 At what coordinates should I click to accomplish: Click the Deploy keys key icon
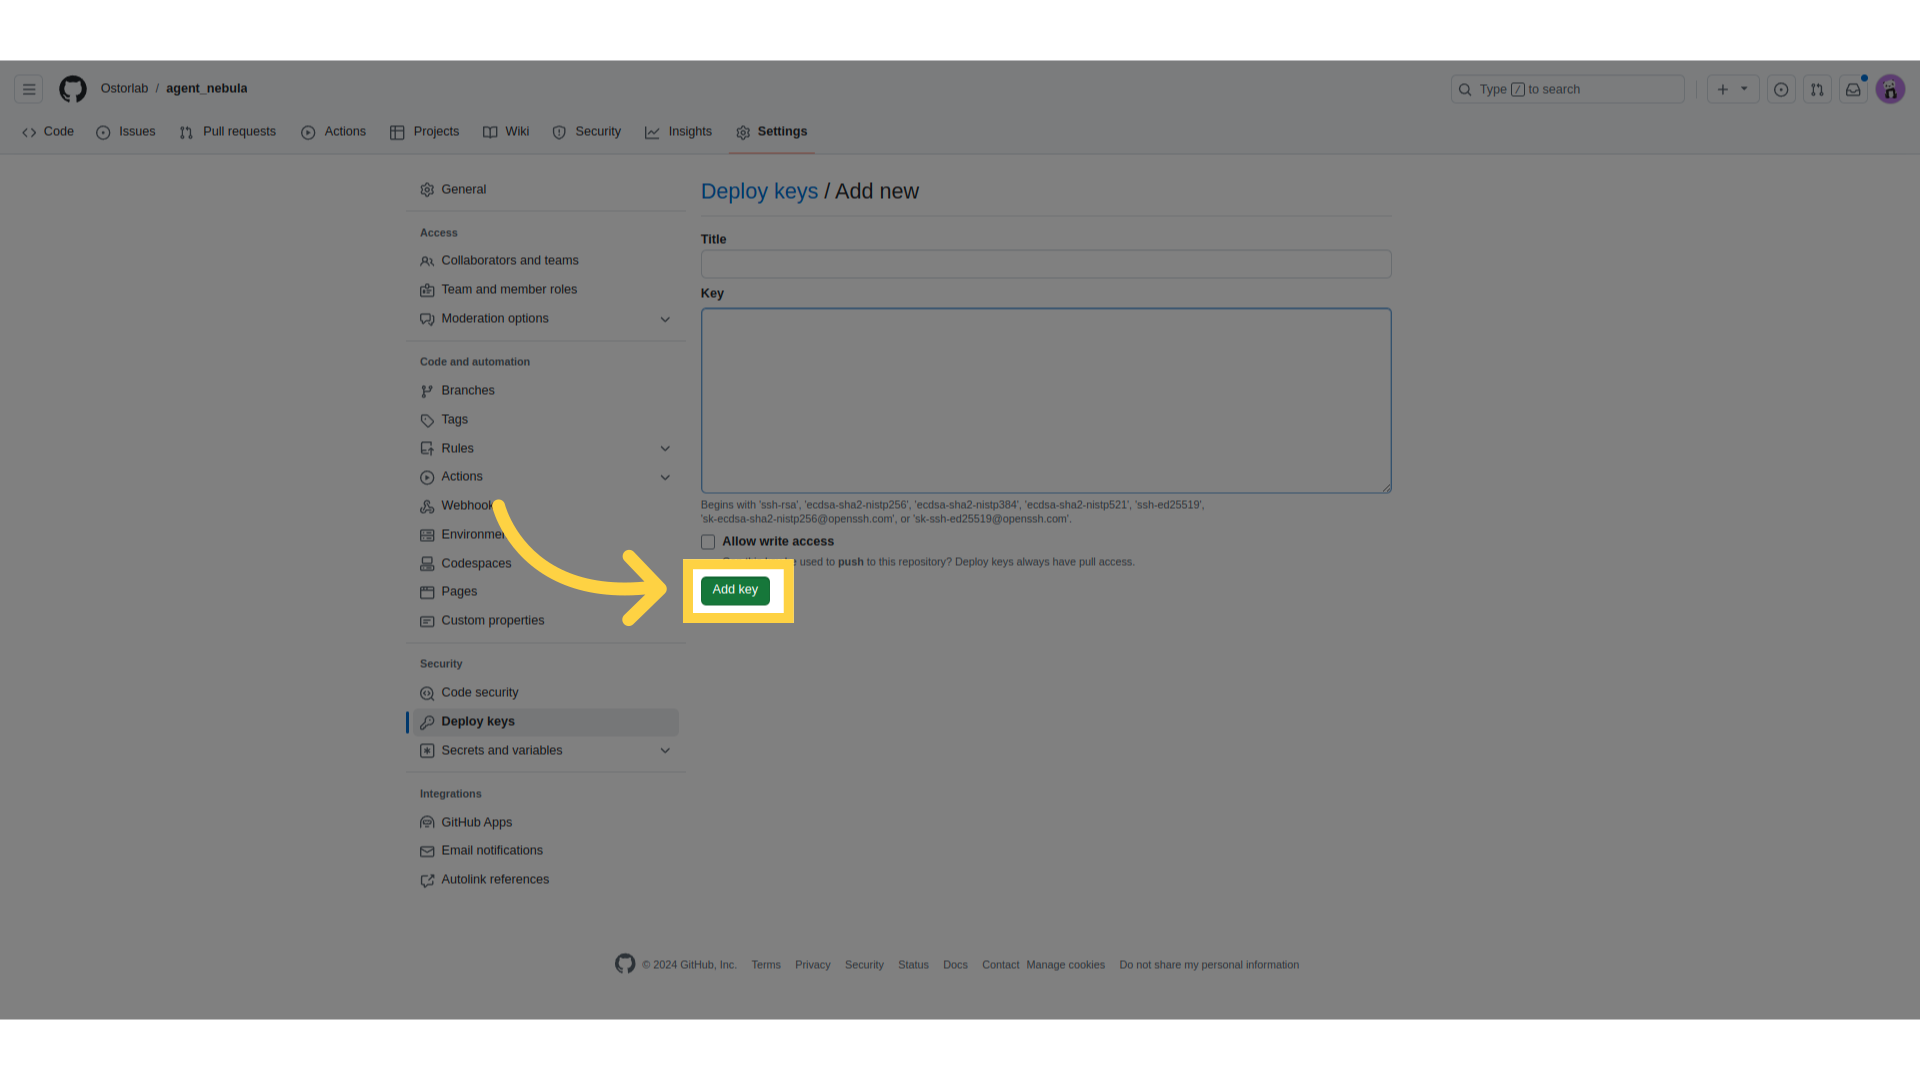pos(427,722)
